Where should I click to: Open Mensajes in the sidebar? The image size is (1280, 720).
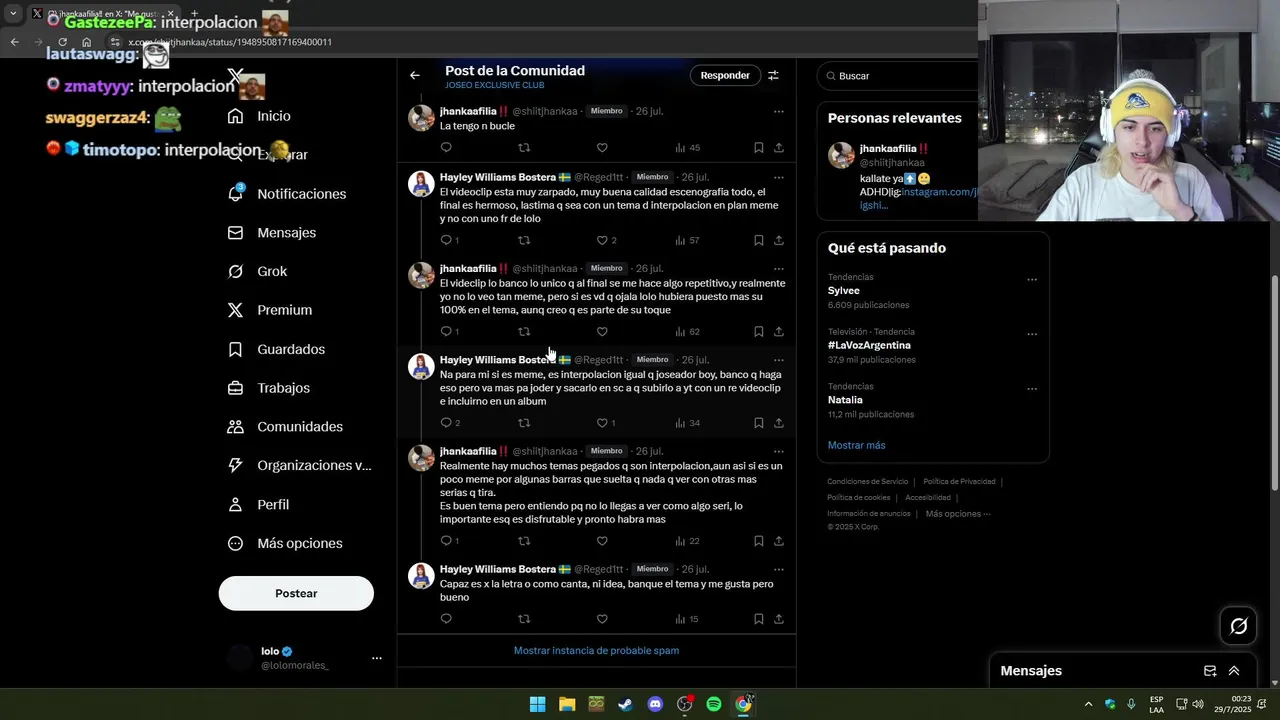[272, 232]
